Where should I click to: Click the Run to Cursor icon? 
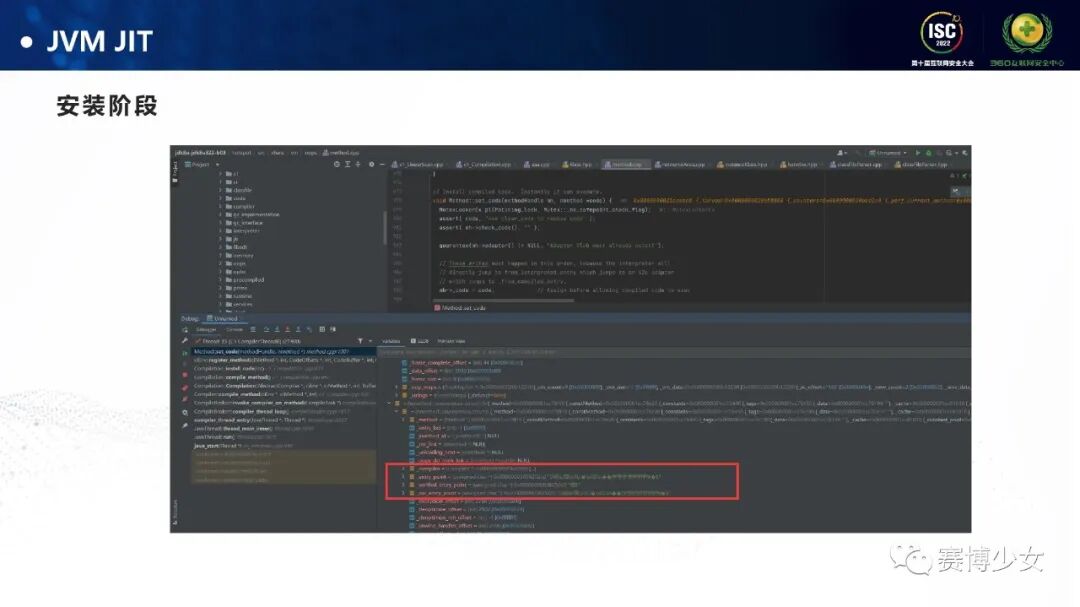tap(309, 329)
